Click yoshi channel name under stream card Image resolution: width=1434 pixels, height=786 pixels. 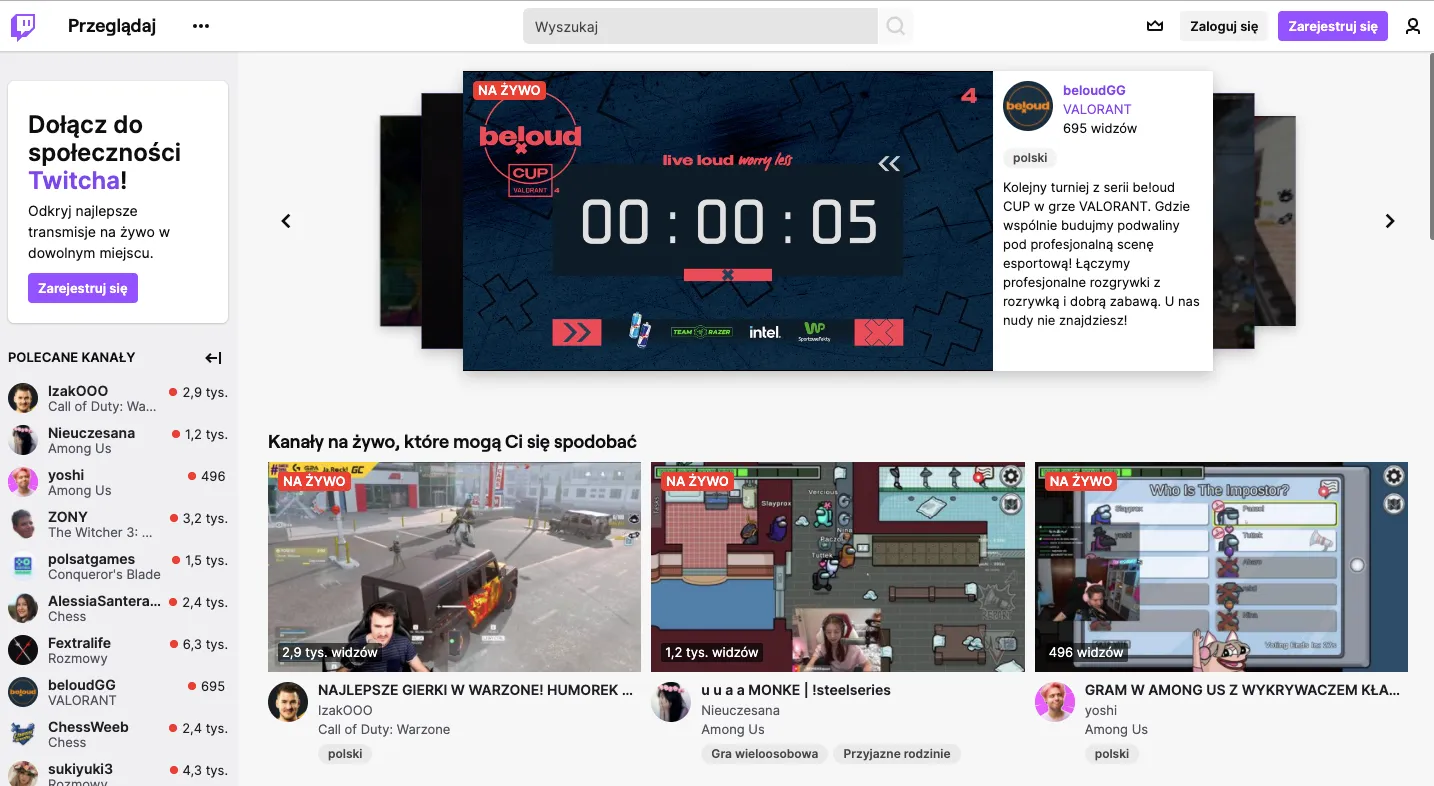coord(1101,710)
